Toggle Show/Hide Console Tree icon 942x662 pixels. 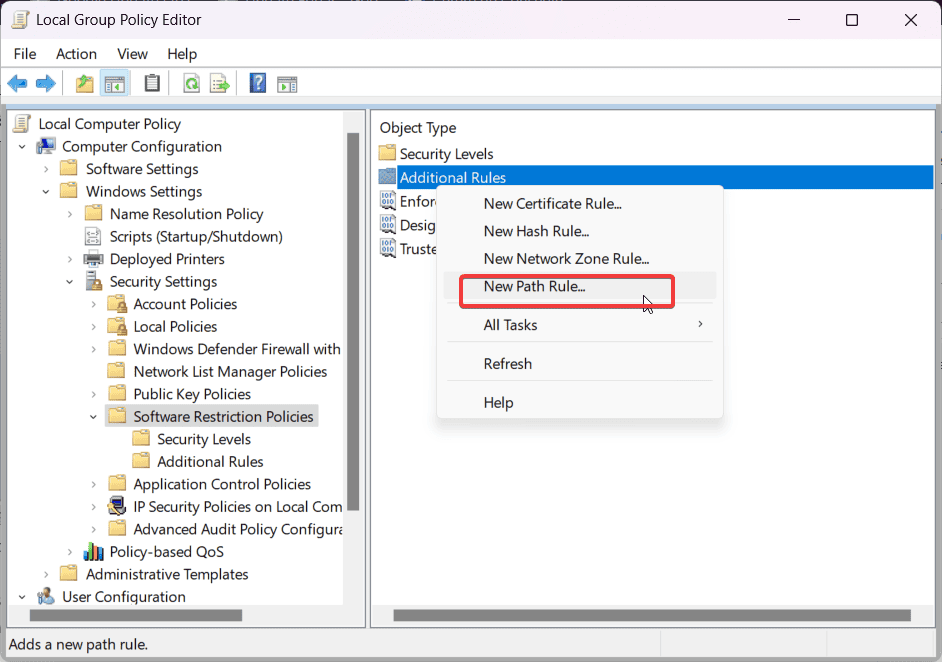pos(114,84)
